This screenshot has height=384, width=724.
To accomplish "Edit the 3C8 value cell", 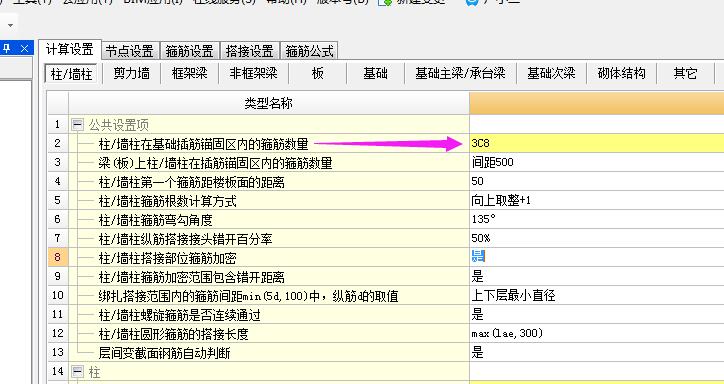I will pos(597,144).
